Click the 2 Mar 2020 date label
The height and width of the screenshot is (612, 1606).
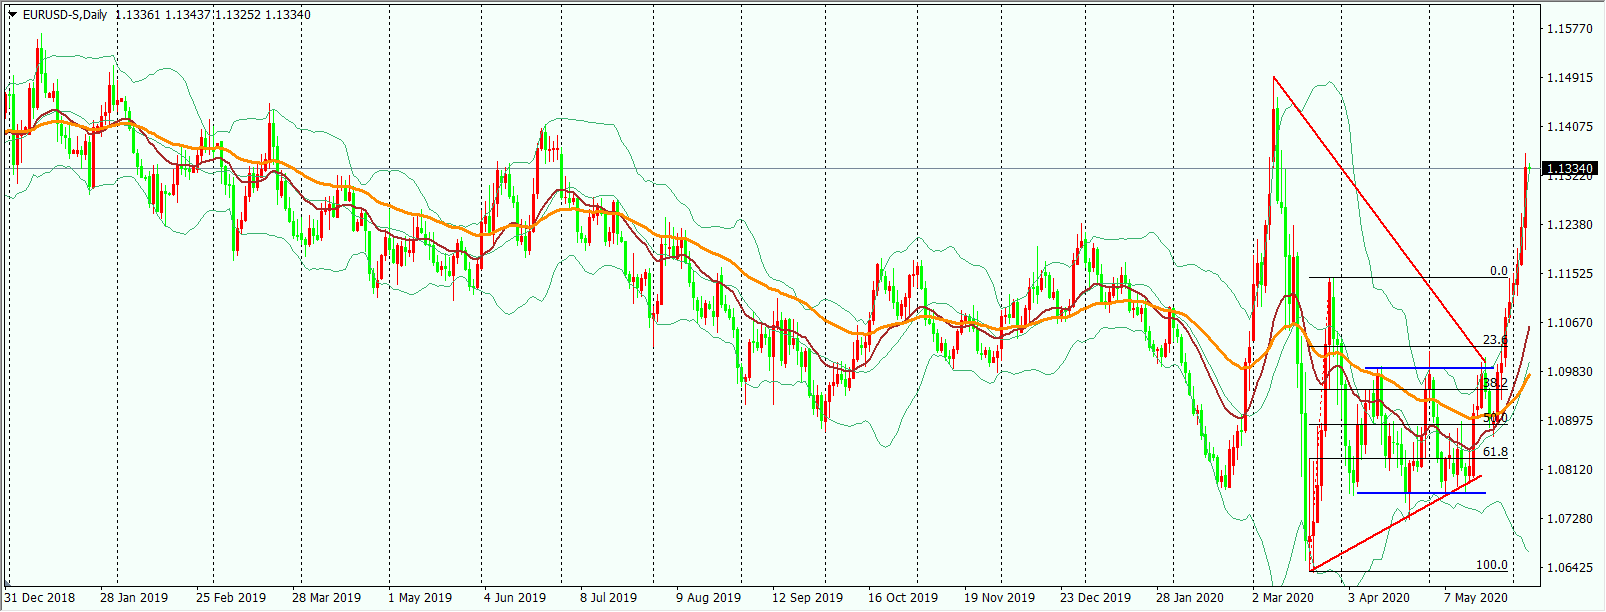(x=1284, y=598)
